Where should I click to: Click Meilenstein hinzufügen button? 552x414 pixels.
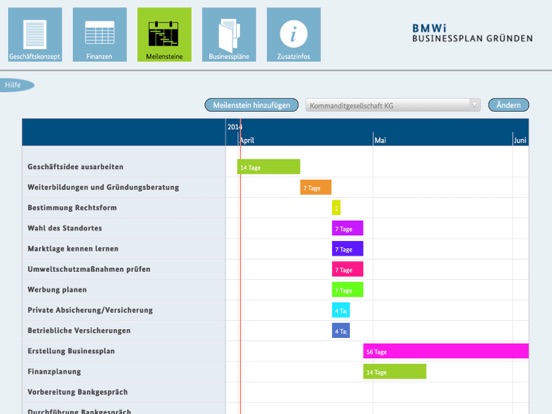pyautogui.click(x=251, y=105)
